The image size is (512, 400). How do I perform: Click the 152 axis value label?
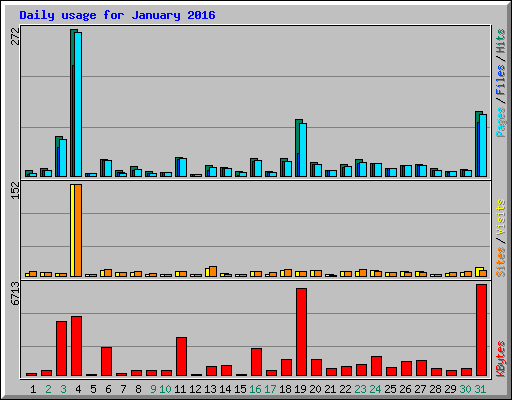(x=16, y=190)
